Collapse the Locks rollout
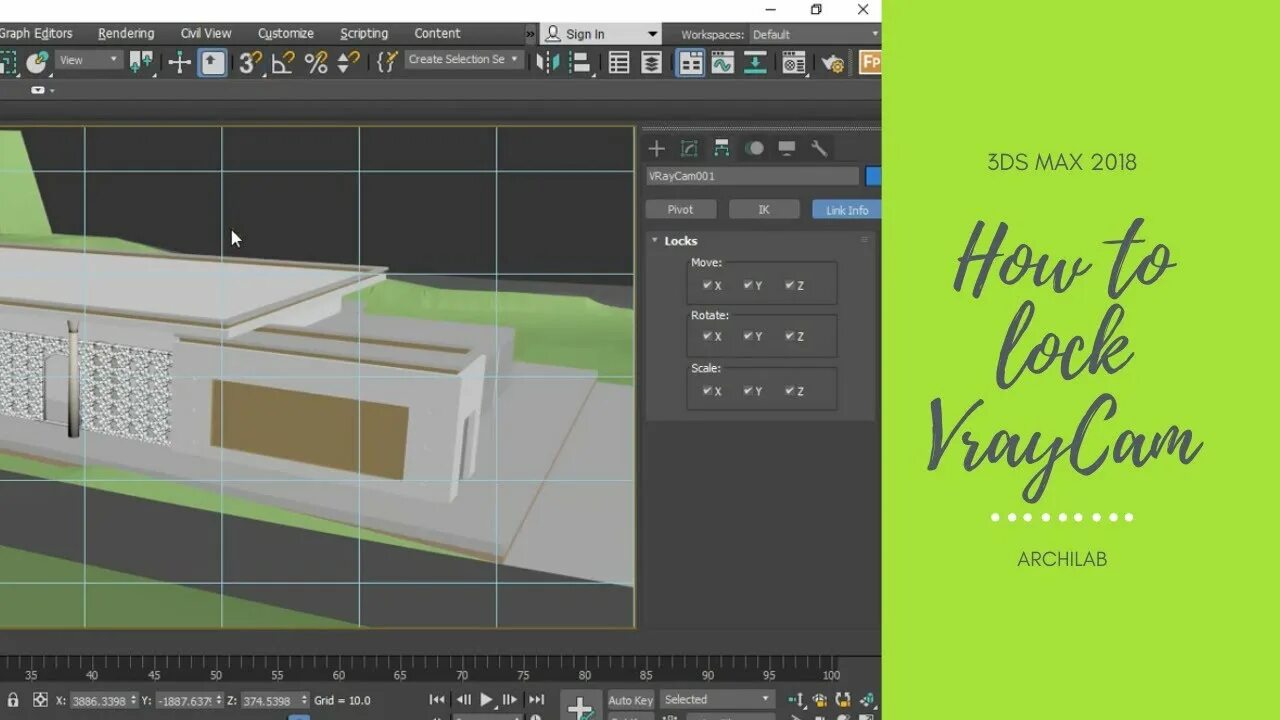1280x720 pixels. (680, 241)
